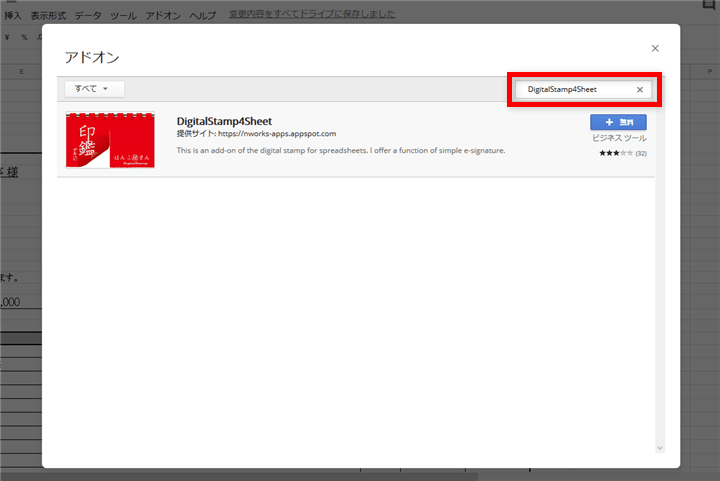Open the すべて category filter dropdown
Image resolution: width=720 pixels, height=481 pixels.
pyautogui.click(x=91, y=89)
